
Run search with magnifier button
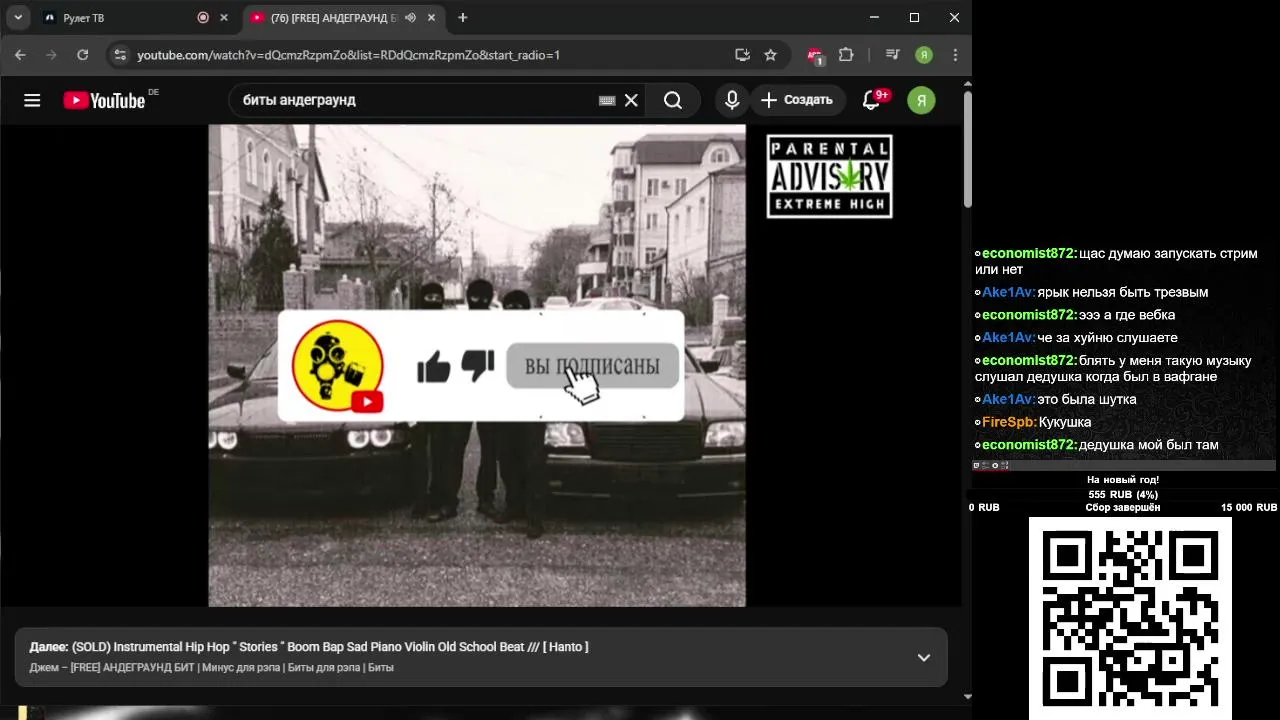click(673, 100)
